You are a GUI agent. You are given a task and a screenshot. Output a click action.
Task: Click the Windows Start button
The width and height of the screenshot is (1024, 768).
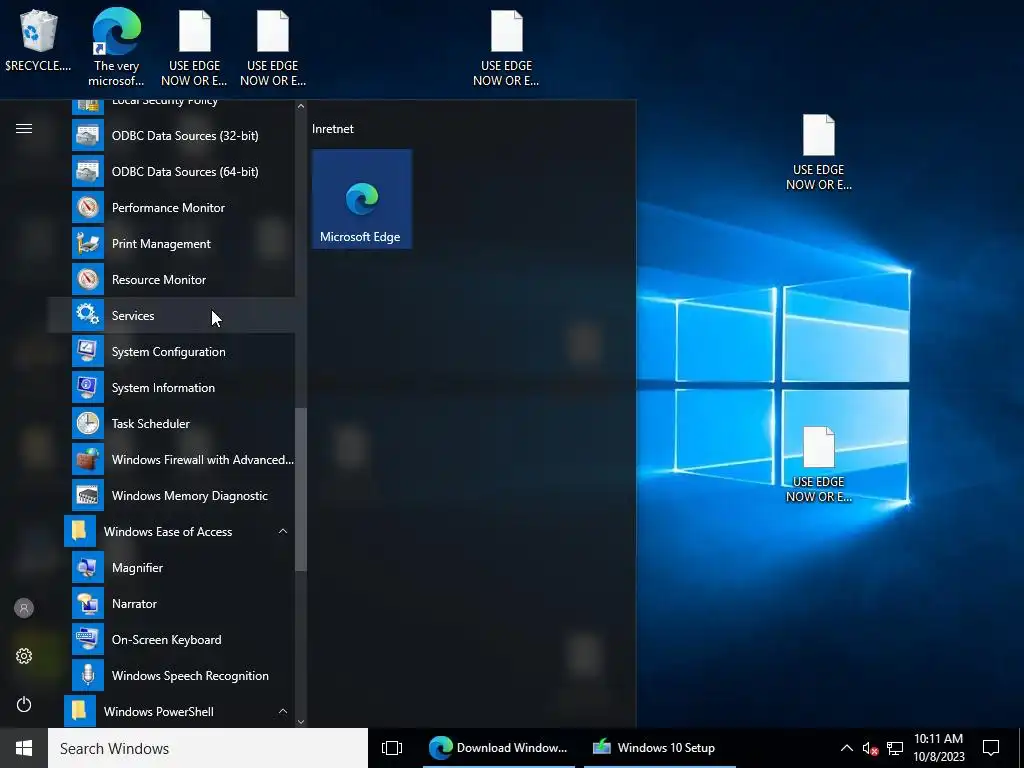tap(24, 748)
